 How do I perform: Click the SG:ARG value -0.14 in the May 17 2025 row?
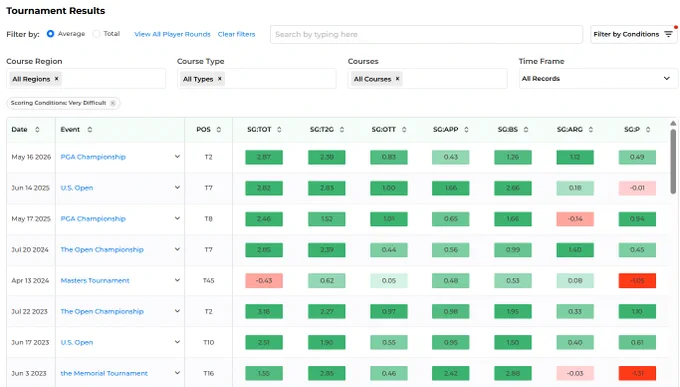click(575, 219)
